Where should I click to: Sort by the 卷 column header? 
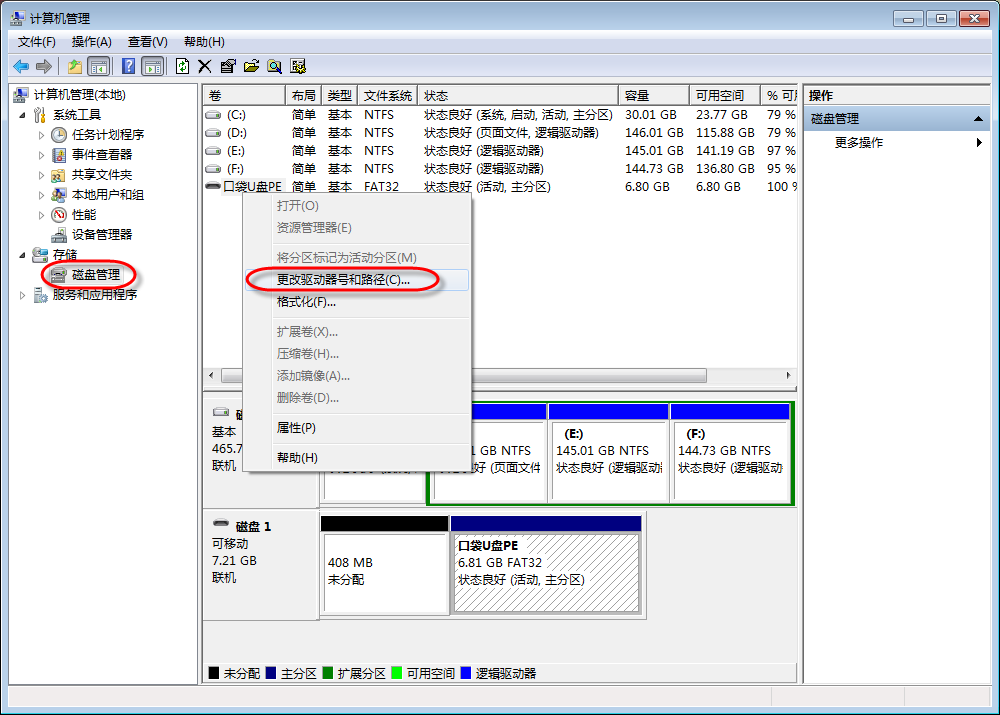244,96
